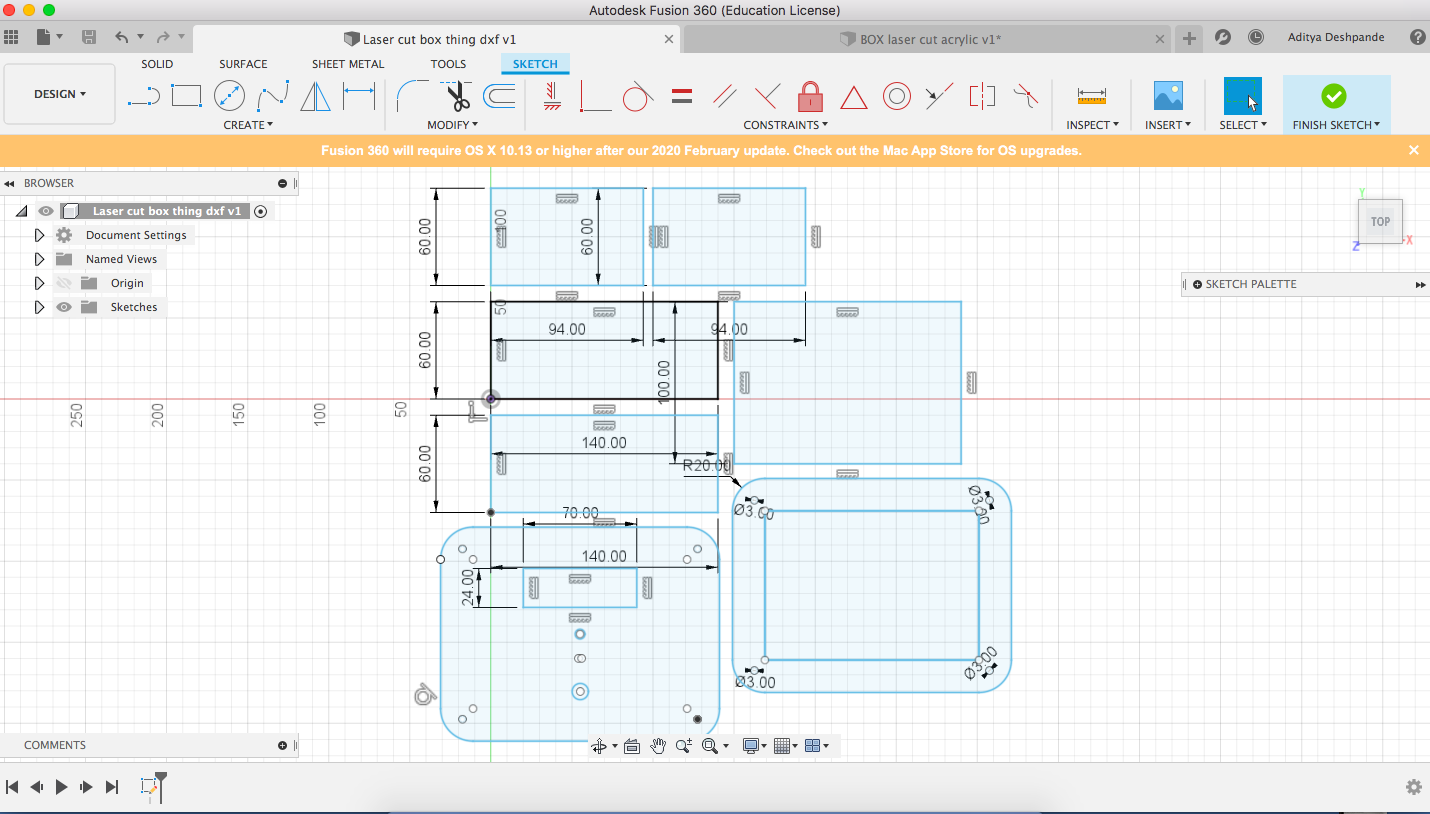Image resolution: width=1430 pixels, height=814 pixels.
Task: Click the Look At tool in navigation bar
Action: pos(631,746)
